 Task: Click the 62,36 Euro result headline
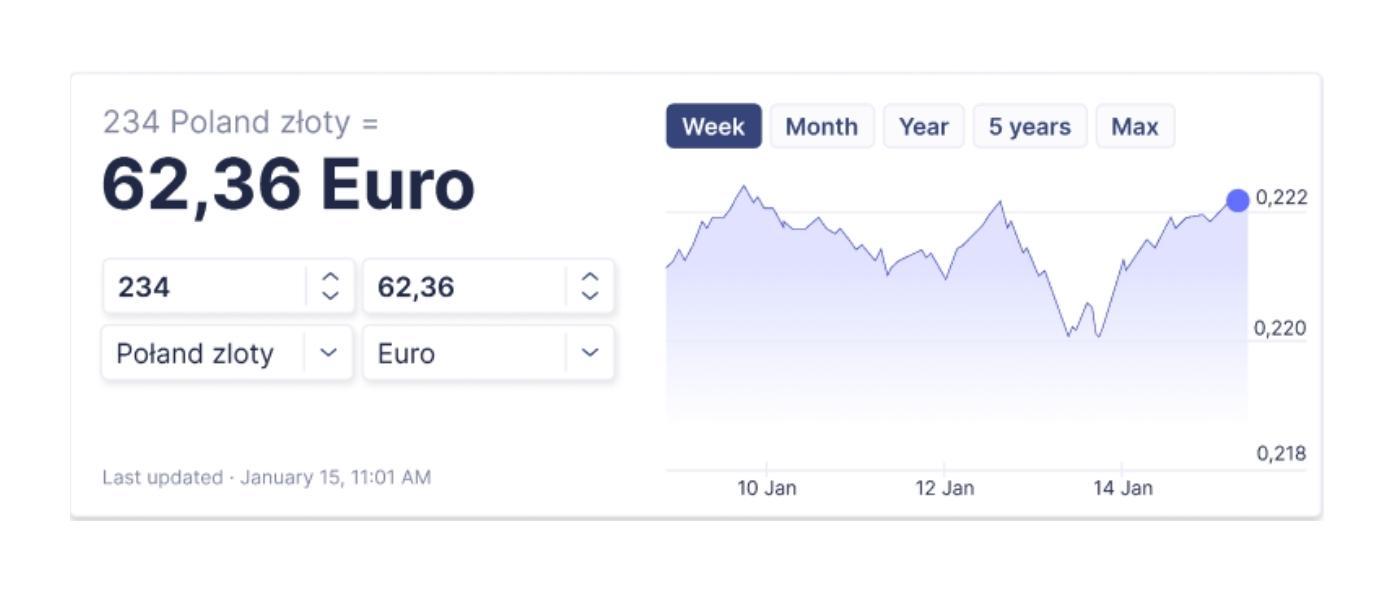click(x=288, y=186)
